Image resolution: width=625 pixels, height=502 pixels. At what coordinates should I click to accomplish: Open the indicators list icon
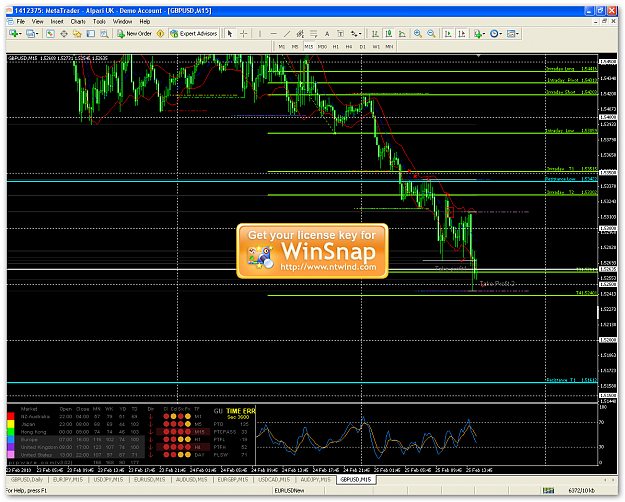(478, 34)
